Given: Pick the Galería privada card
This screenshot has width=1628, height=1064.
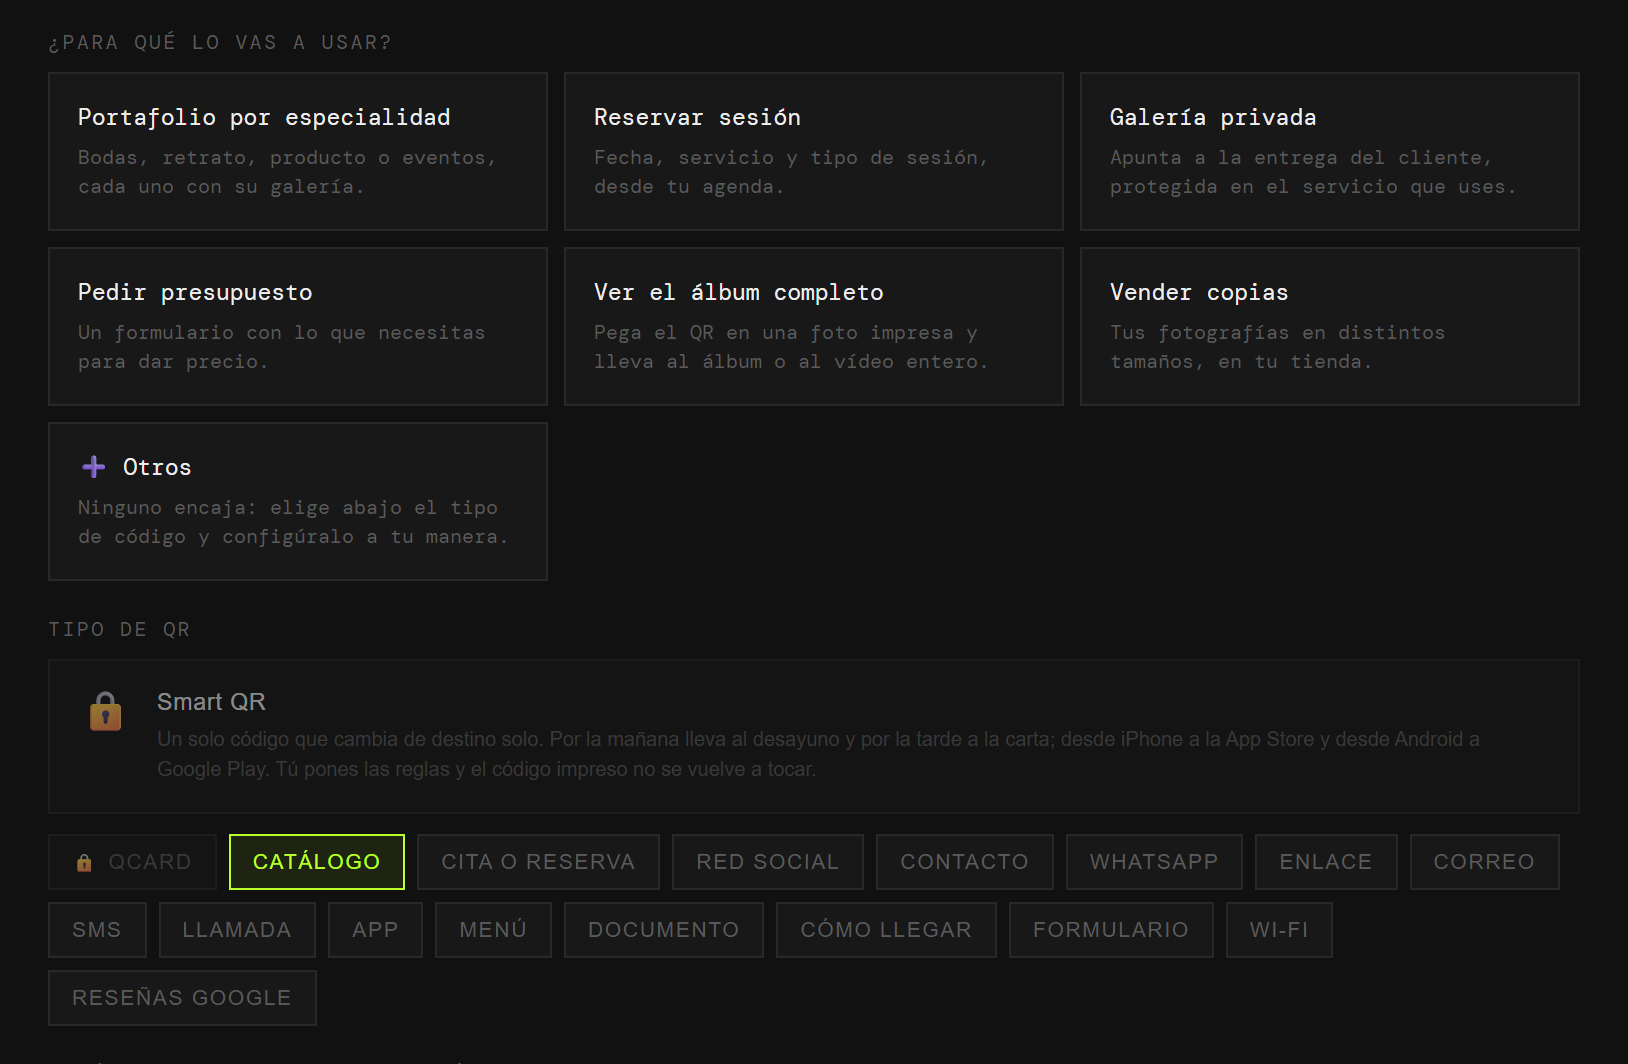Looking at the screenshot, I should tap(1330, 151).
